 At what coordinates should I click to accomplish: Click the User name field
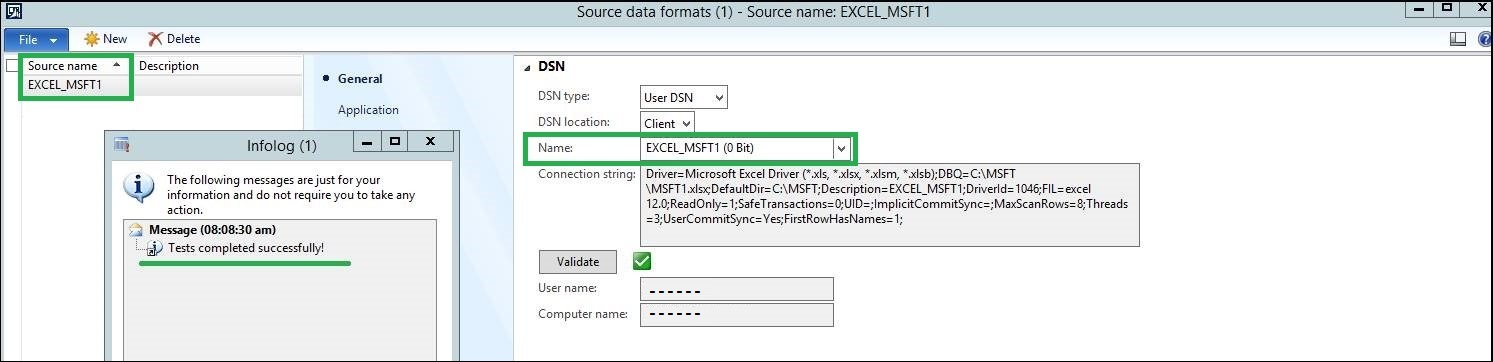click(x=736, y=289)
